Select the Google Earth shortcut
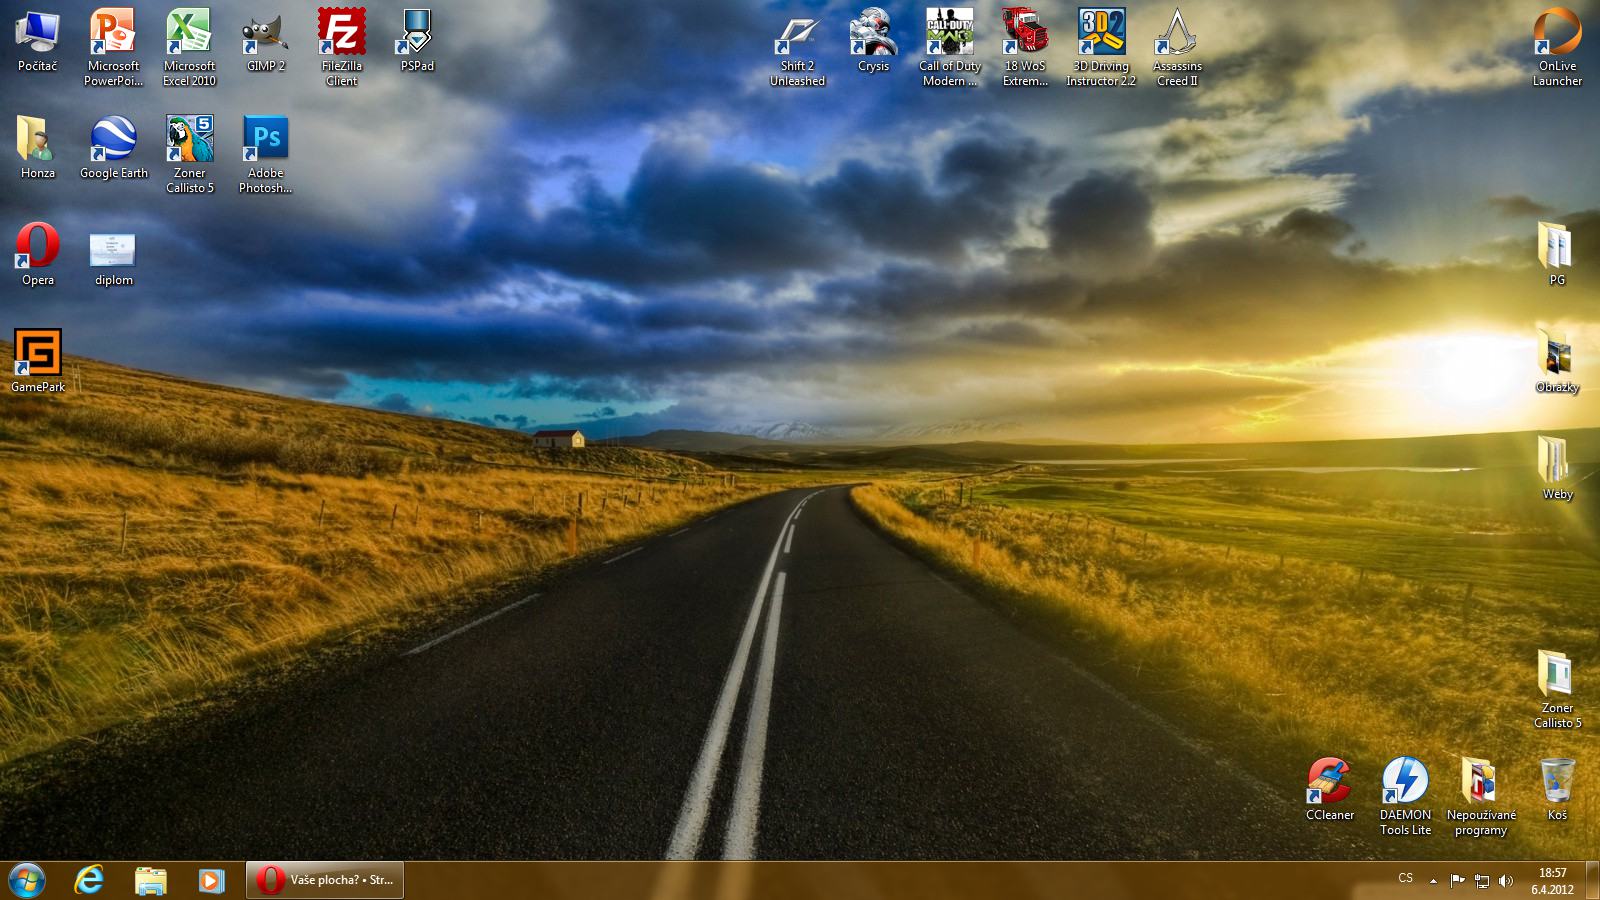The image size is (1600, 900). click(x=113, y=140)
